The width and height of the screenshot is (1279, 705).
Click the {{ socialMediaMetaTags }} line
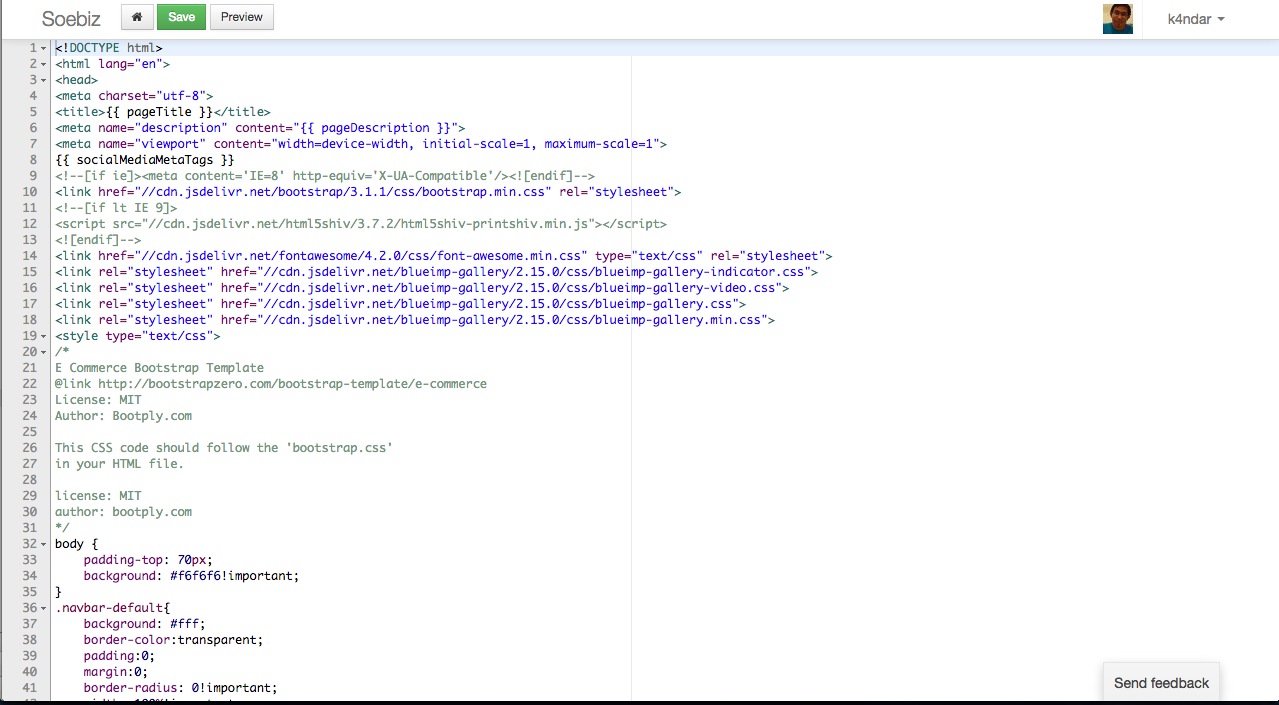(x=145, y=160)
